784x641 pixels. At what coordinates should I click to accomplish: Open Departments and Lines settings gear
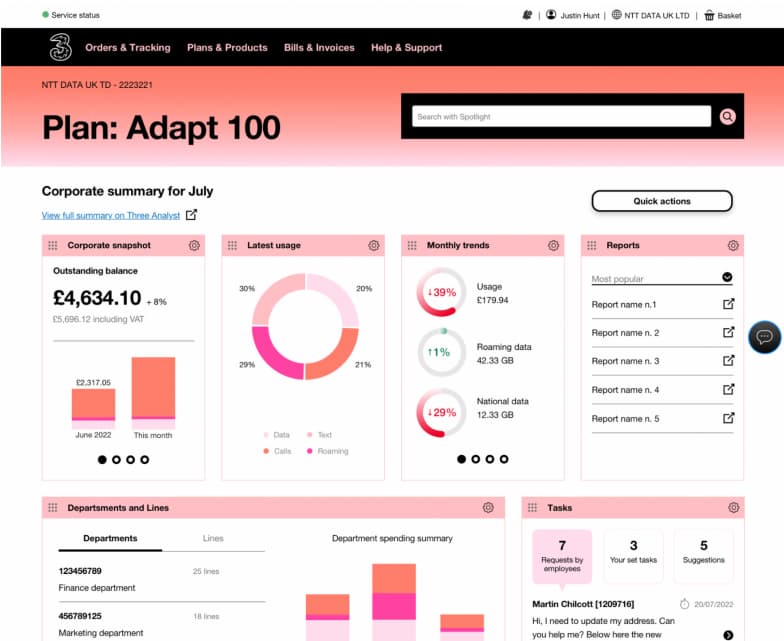488,508
